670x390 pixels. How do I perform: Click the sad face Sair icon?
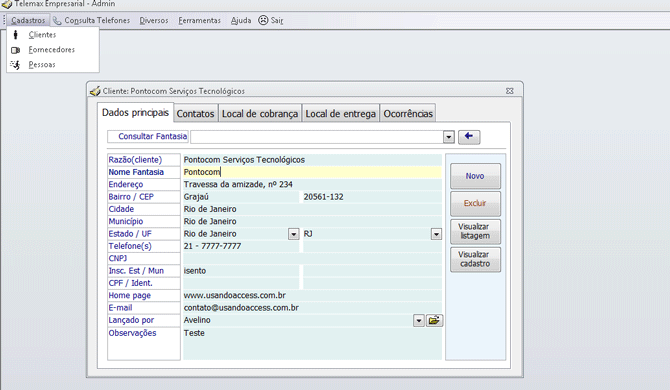(263, 20)
